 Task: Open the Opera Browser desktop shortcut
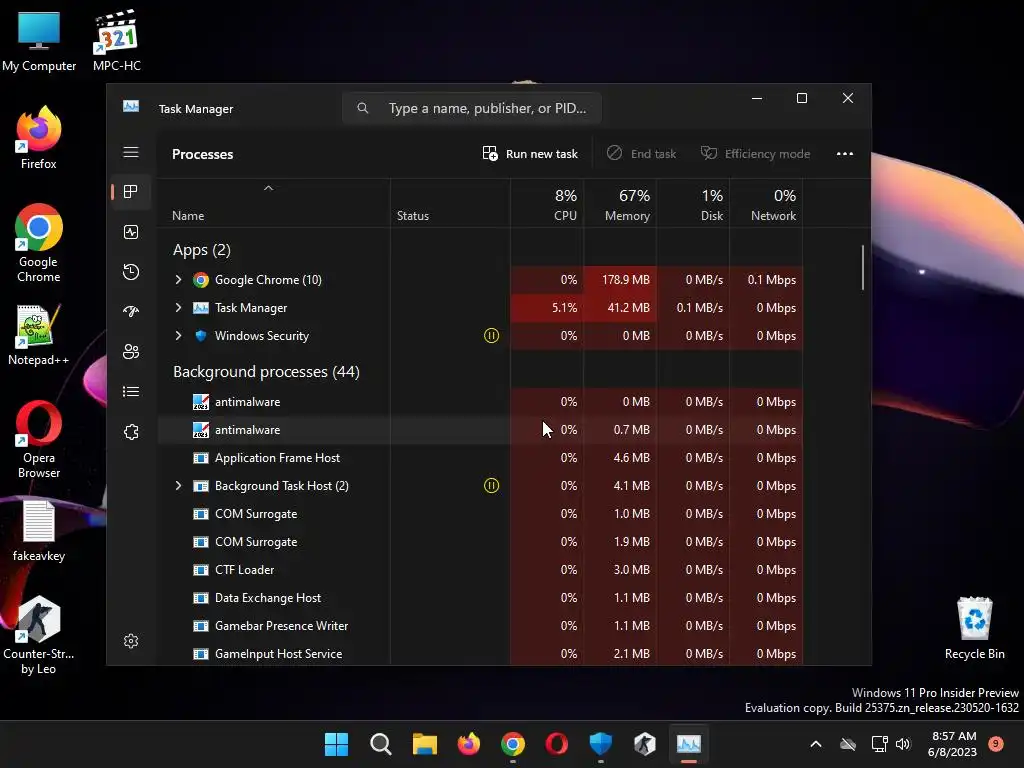[39, 440]
